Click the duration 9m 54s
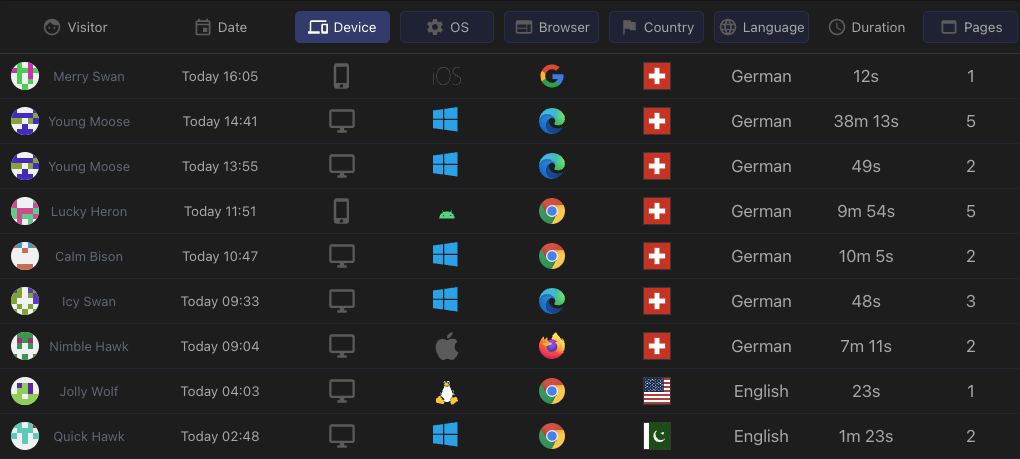This screenshot has width=1020, height=459. click(866, 211)
